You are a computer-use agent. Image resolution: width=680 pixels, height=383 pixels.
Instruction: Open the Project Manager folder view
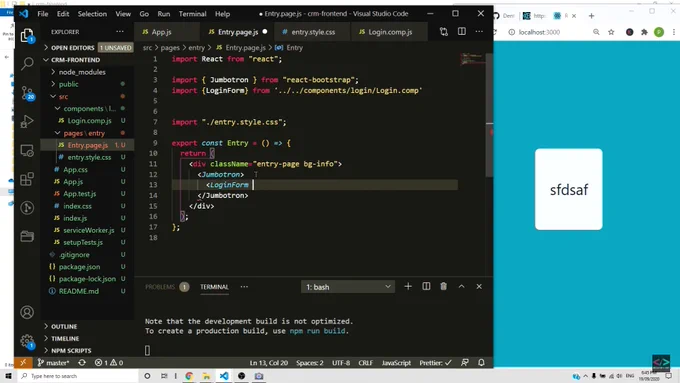[27, 236]
